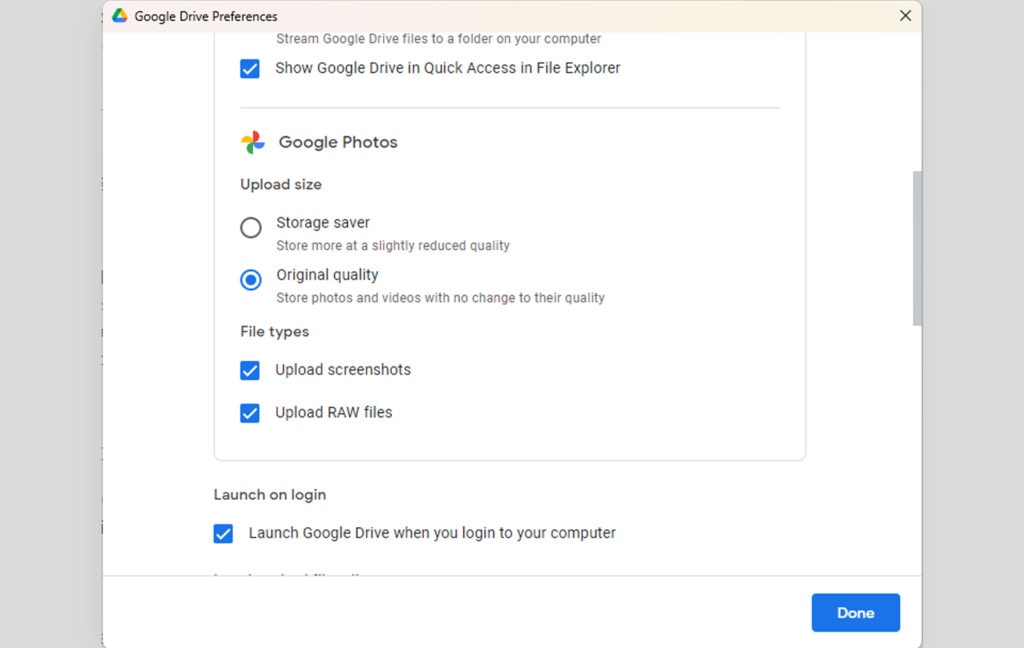Click 'Store more at a slightly reduced quality' text
Image resolution: width=1024 pixels, height=648 pixels.
click(x=392, y=246)
